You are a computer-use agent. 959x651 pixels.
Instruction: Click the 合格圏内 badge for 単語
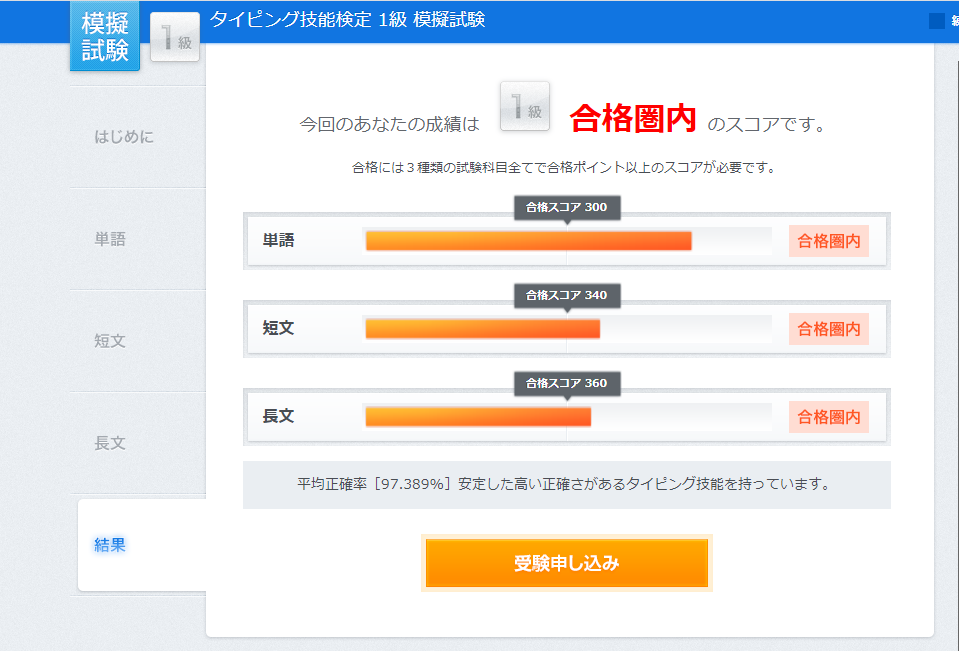(828, 241)
